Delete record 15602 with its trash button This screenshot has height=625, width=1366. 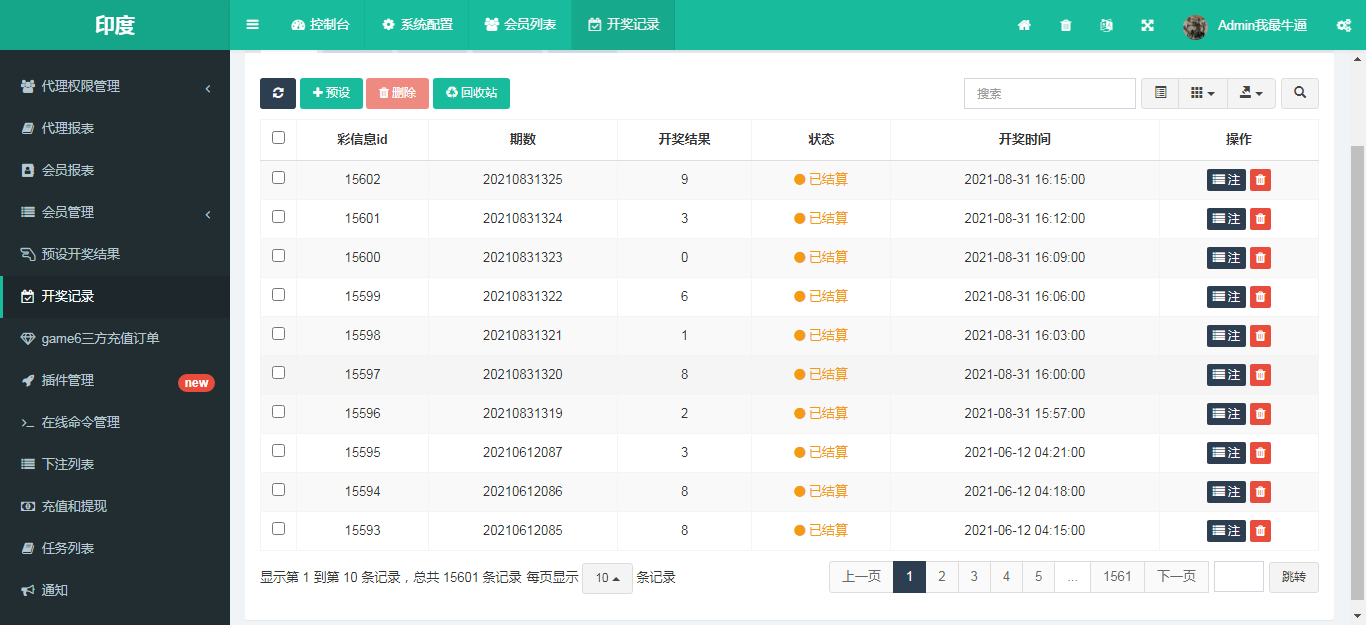(1259, 180)
